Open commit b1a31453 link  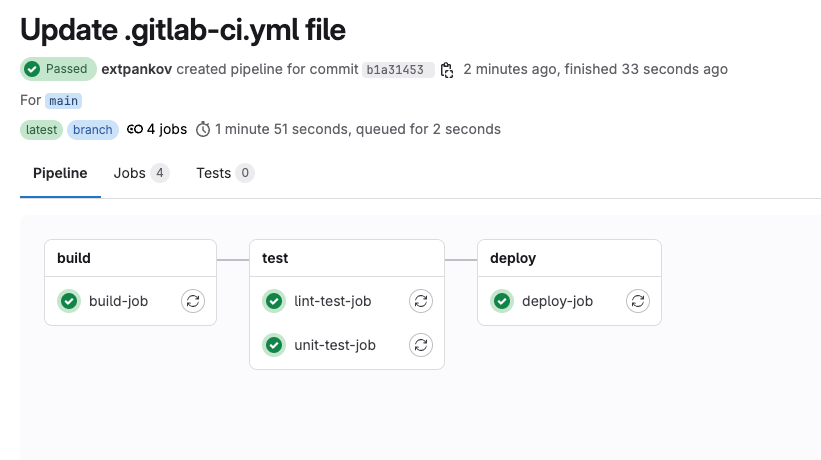[395, 70]
